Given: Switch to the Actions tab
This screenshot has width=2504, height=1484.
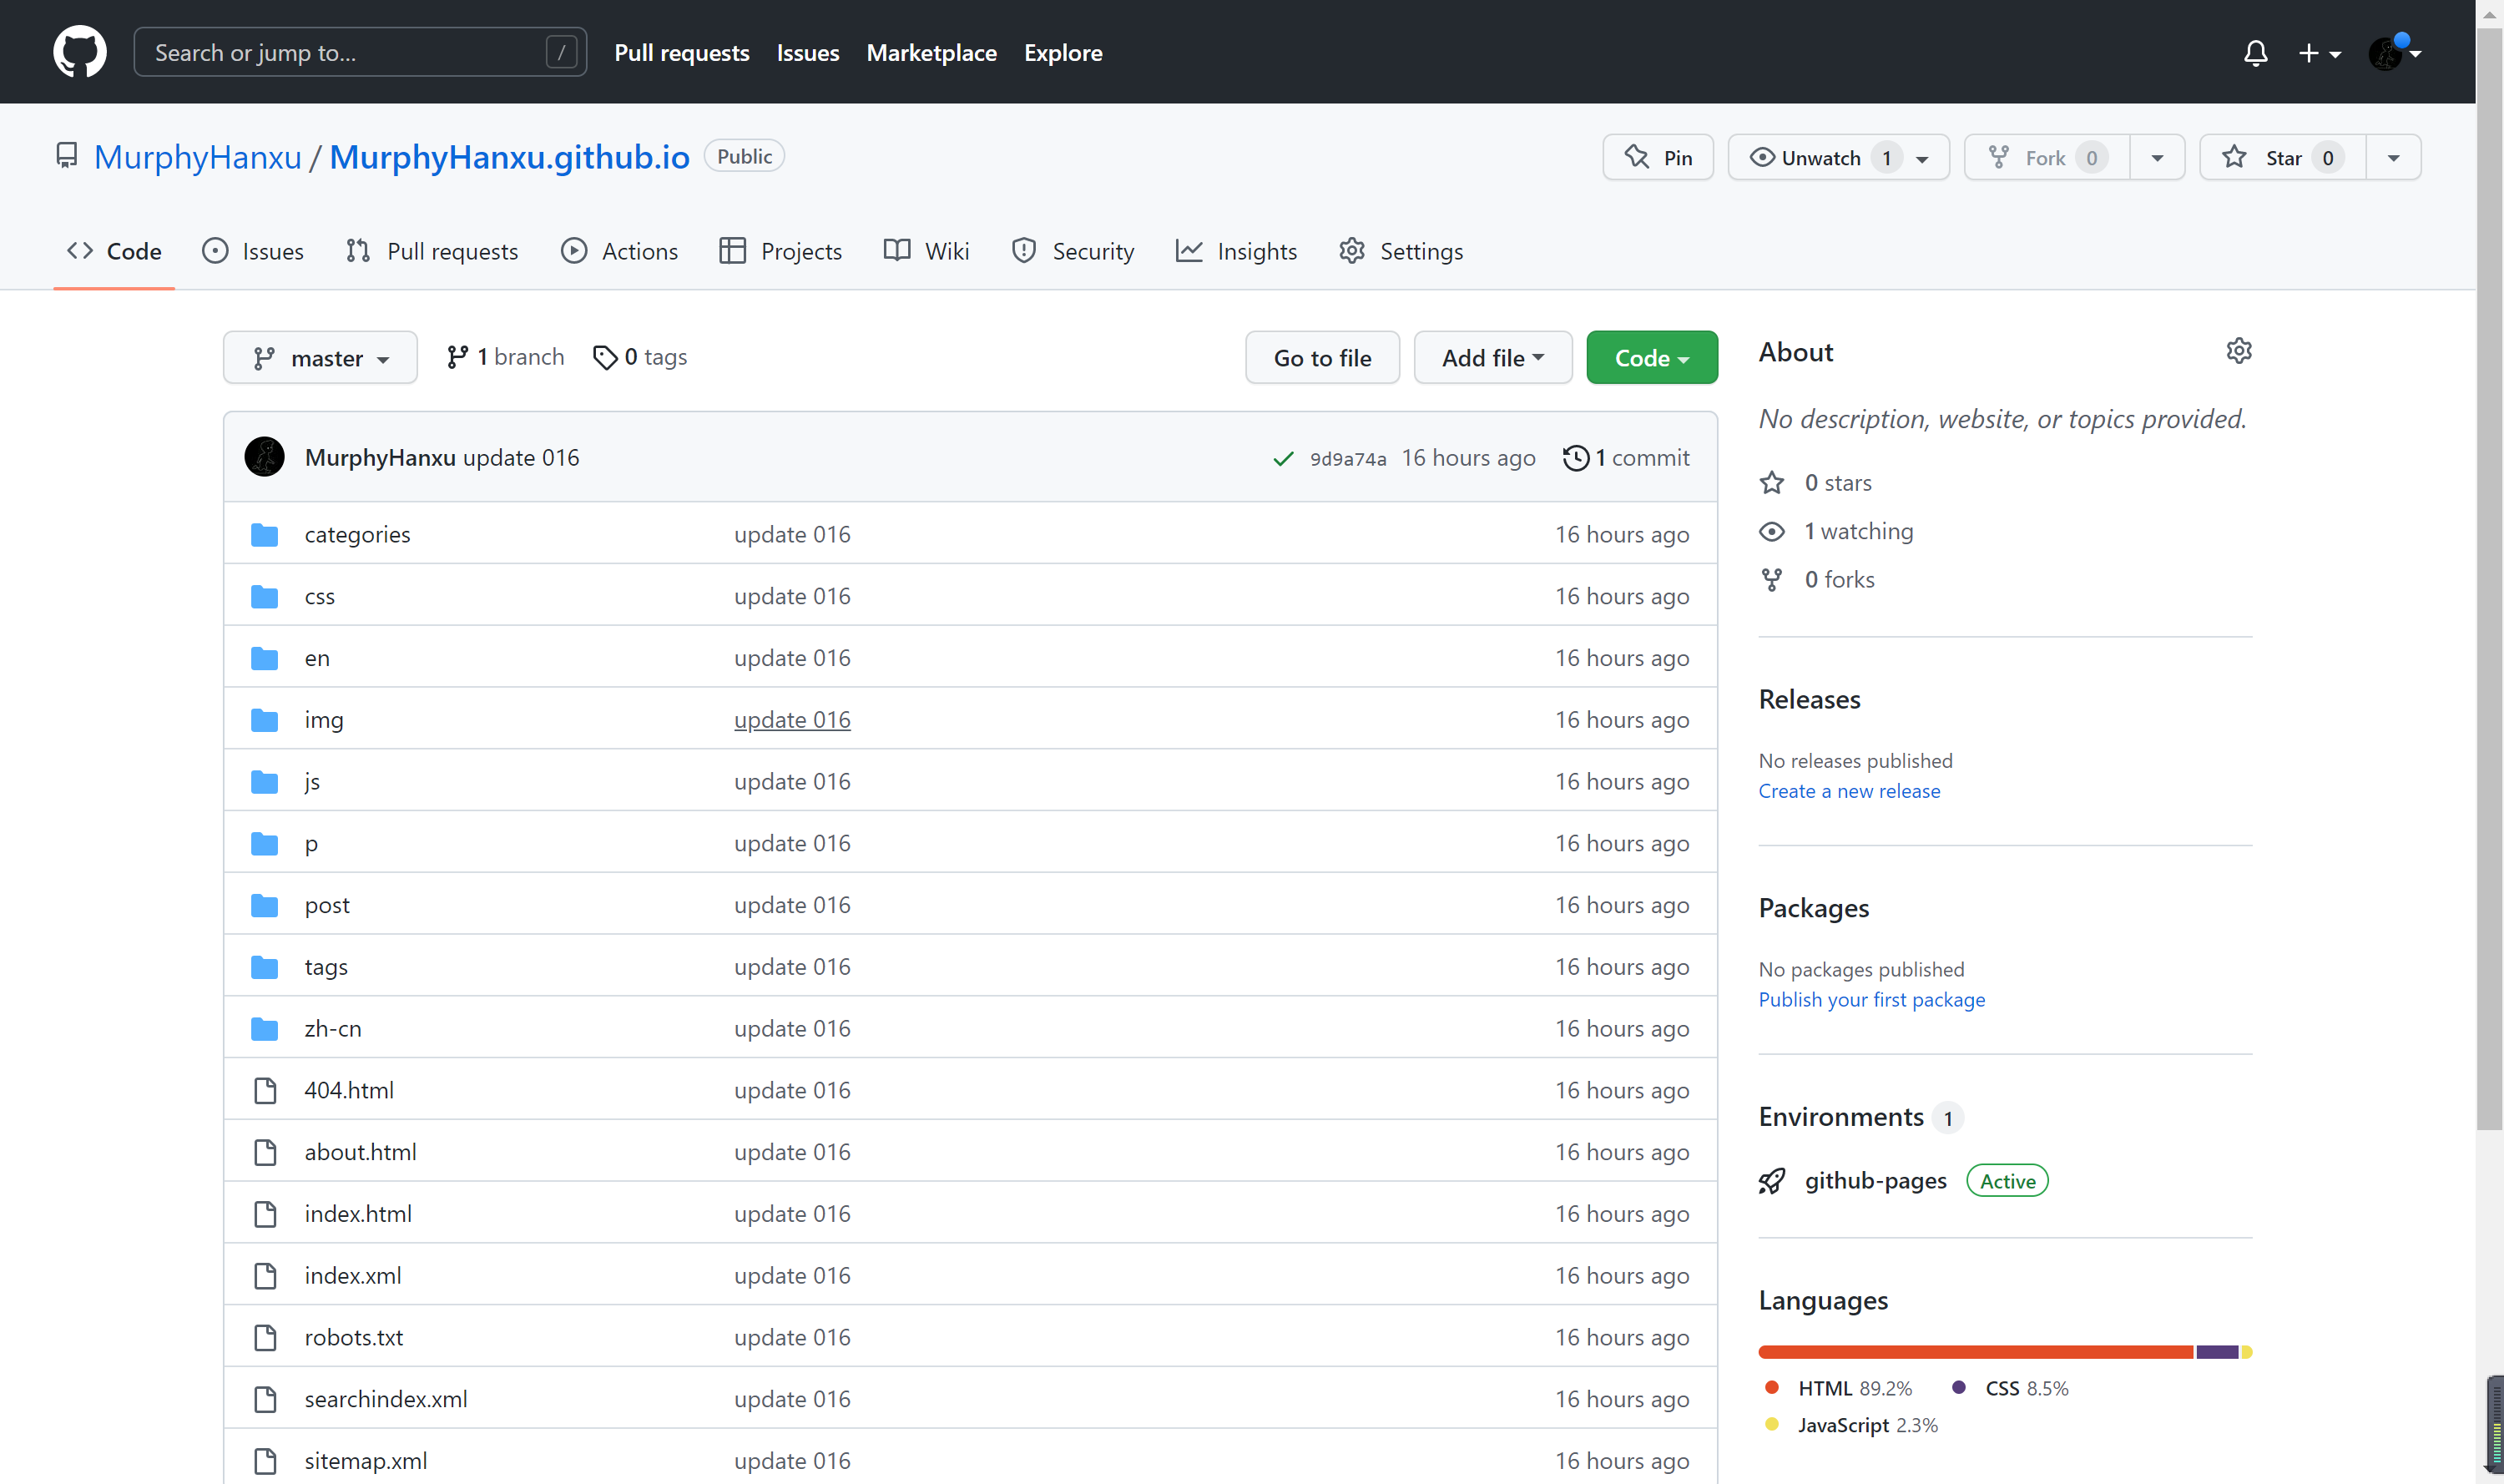Looking at the screenshot, I should (x=619, y=251).
